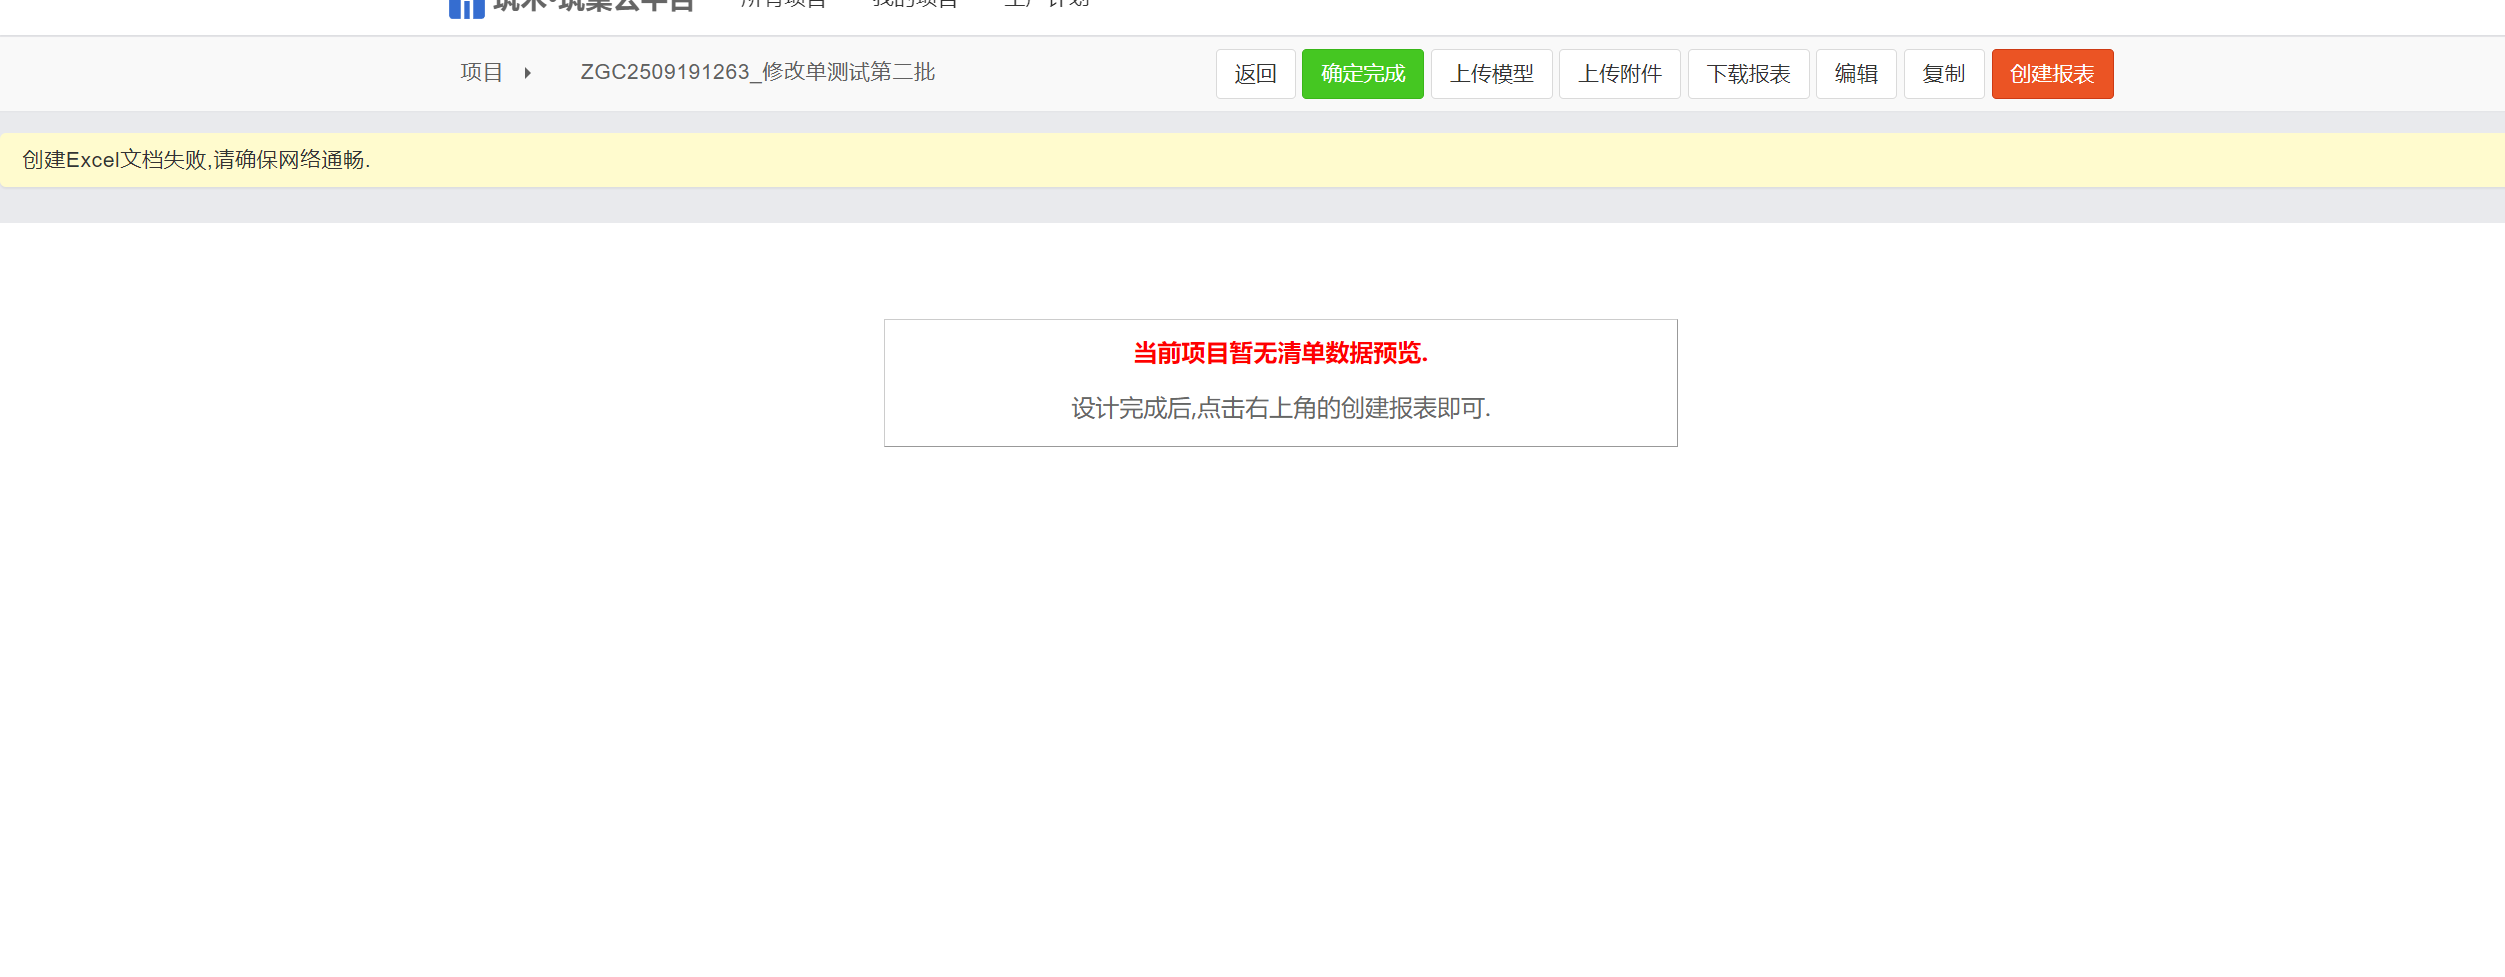
Task: Select the project title ZGC2509191263_修改单测试第二批
Action: [760, 72]
